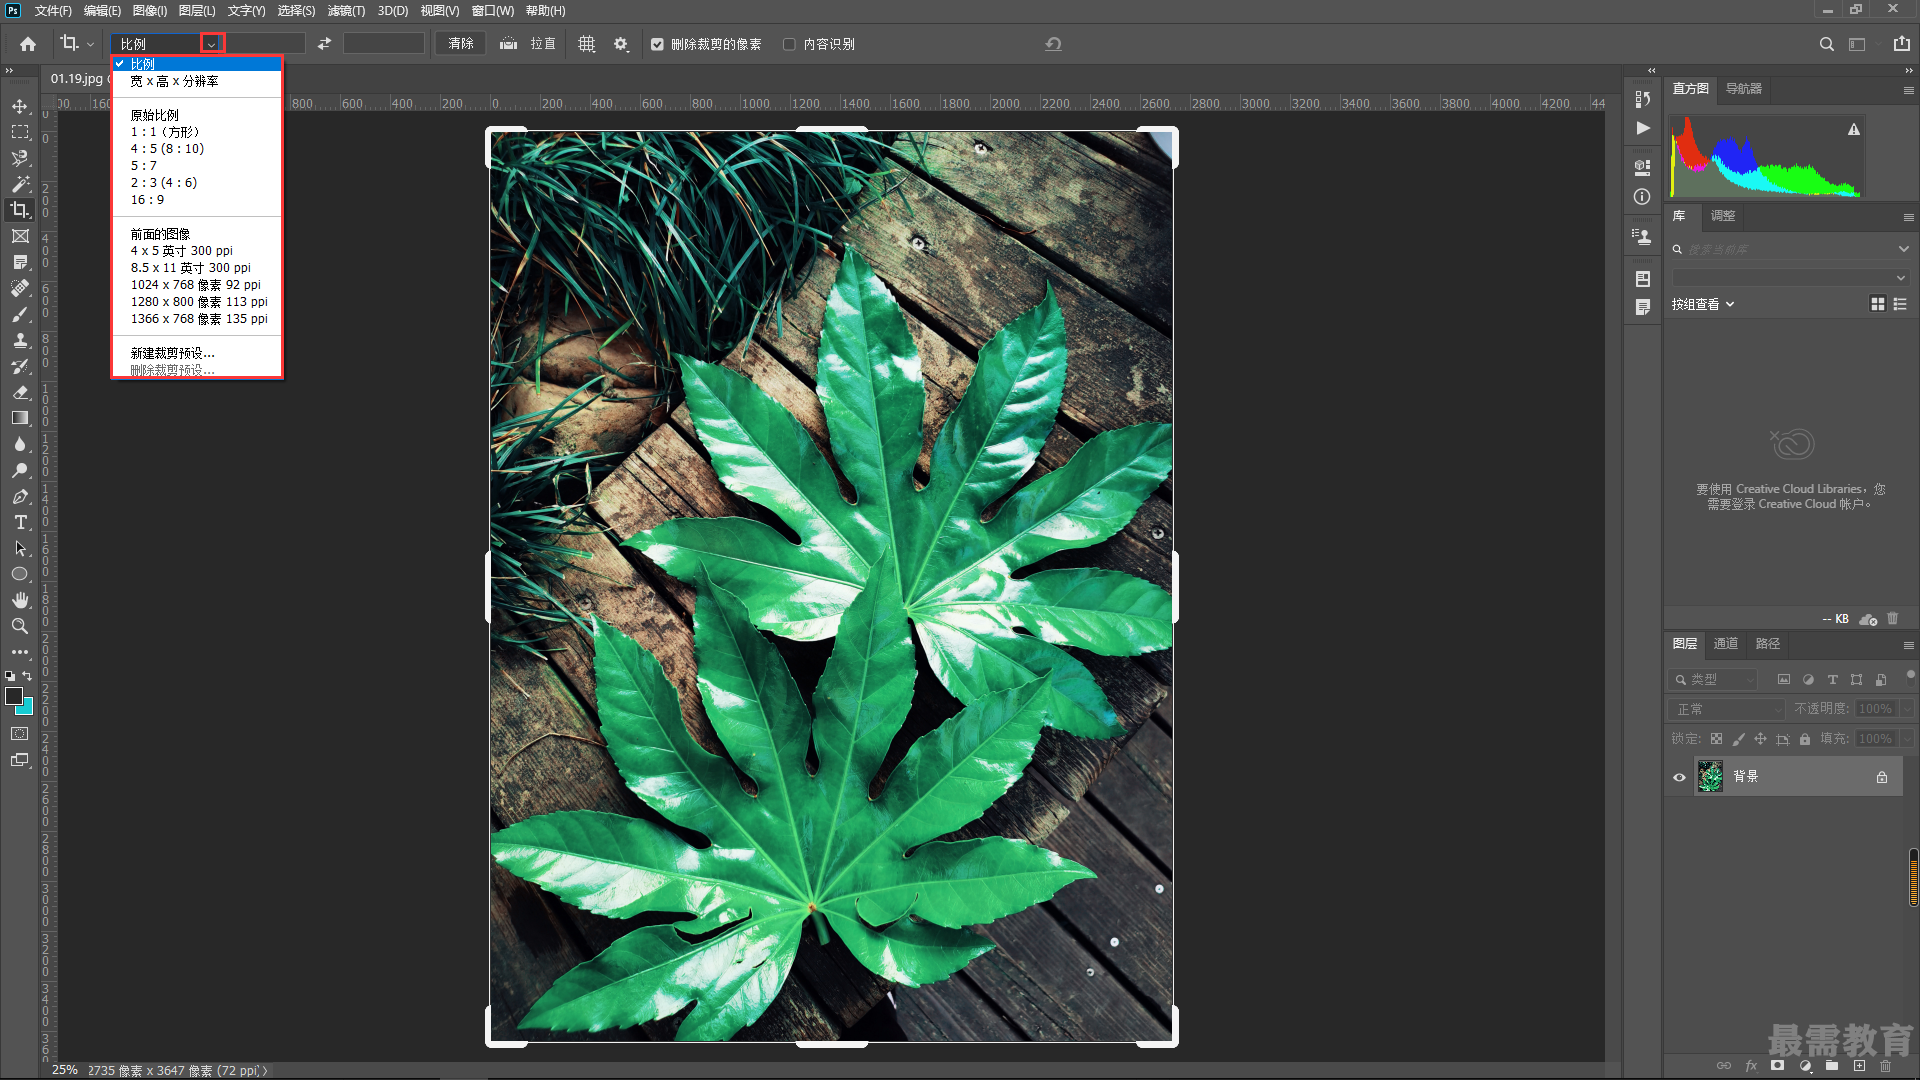Open the 按组查看 dropdown
Screen dimensions: 1920x1080
[x=1703, y=304]
